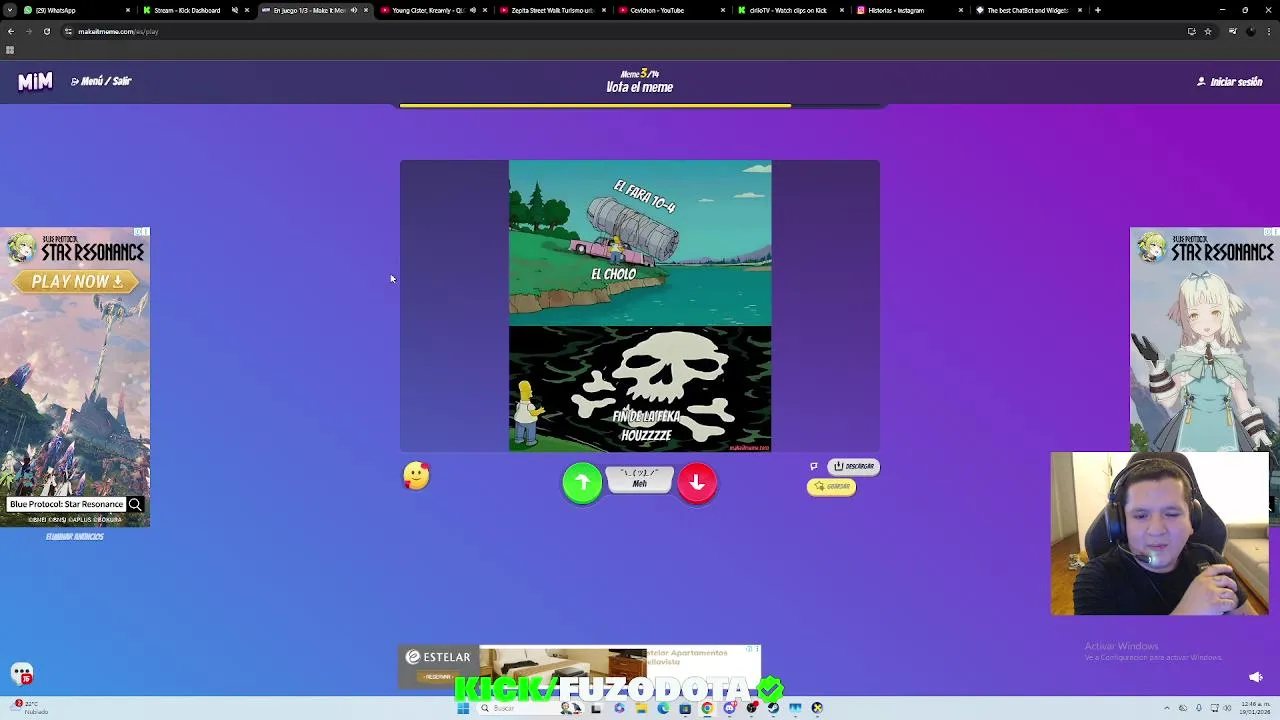Open Steam from the taskbar
1280x720 pixels.
coord(773,708)
